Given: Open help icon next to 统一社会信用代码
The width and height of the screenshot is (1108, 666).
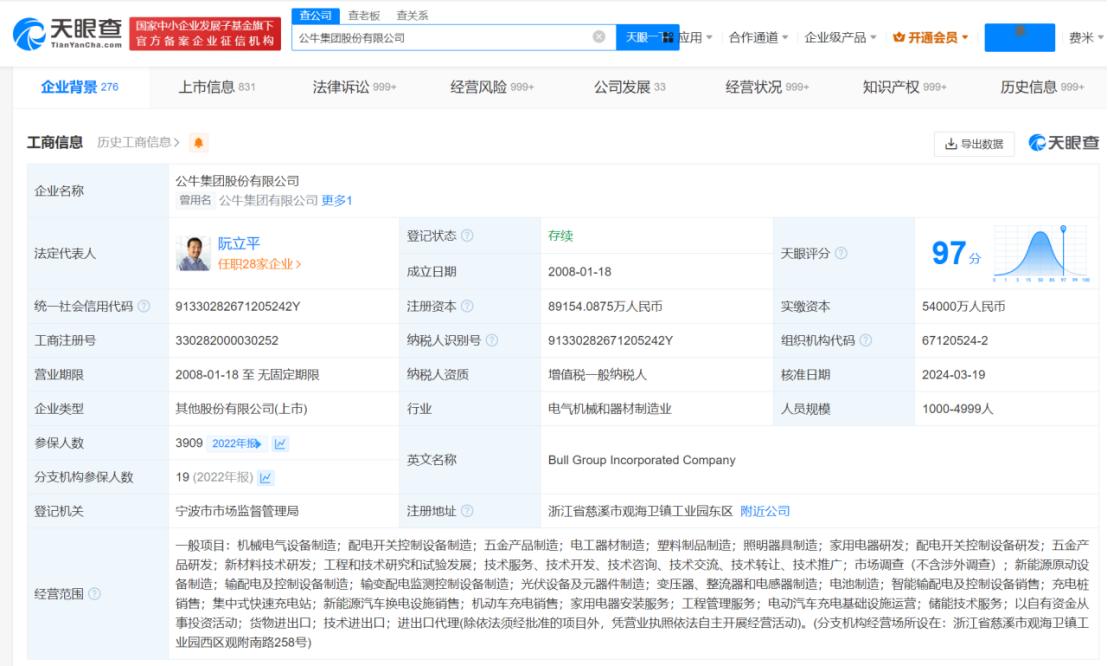Looking at the screenshot, I should pos(143,306).
